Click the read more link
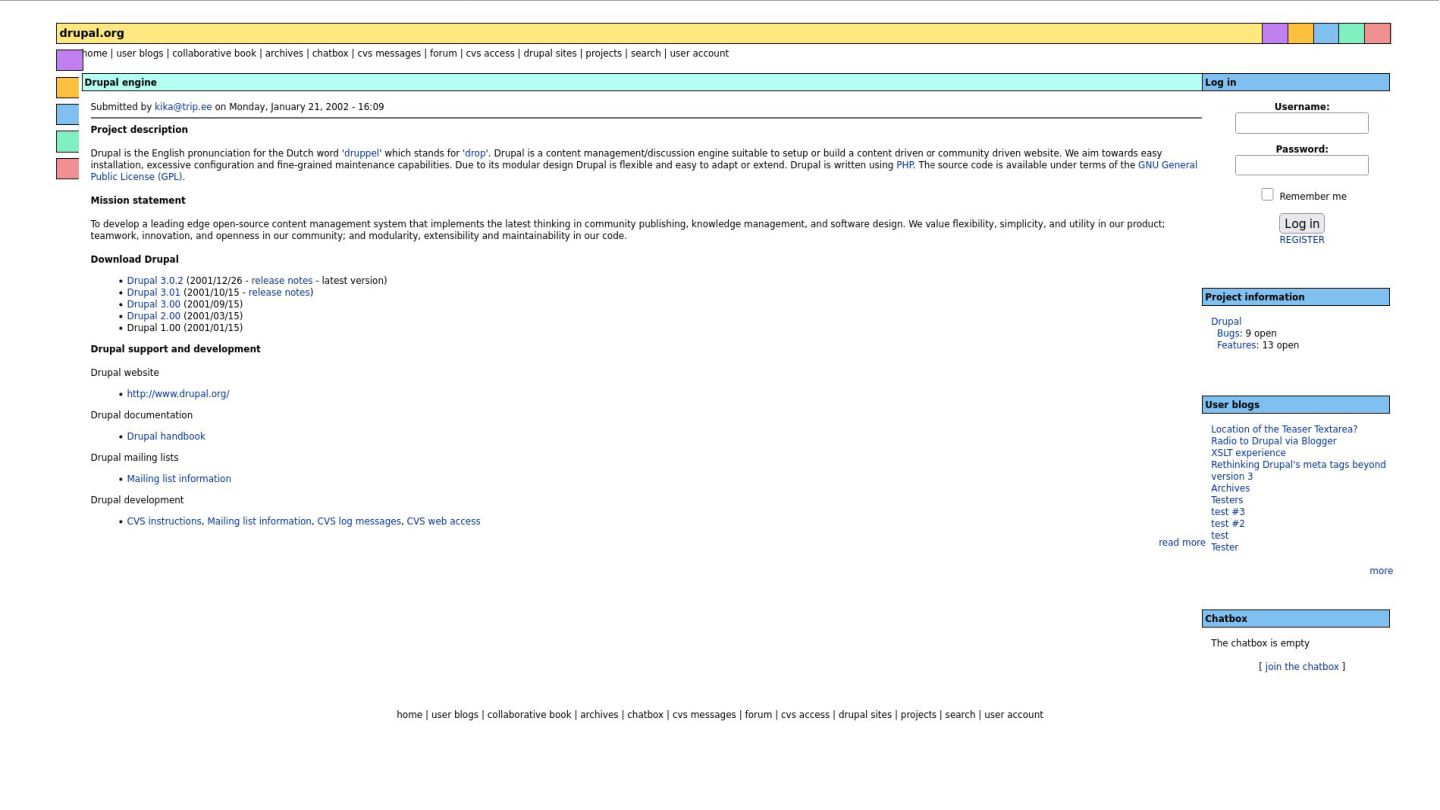Viewport: 1440px width, 810px height. [1182, 543]
